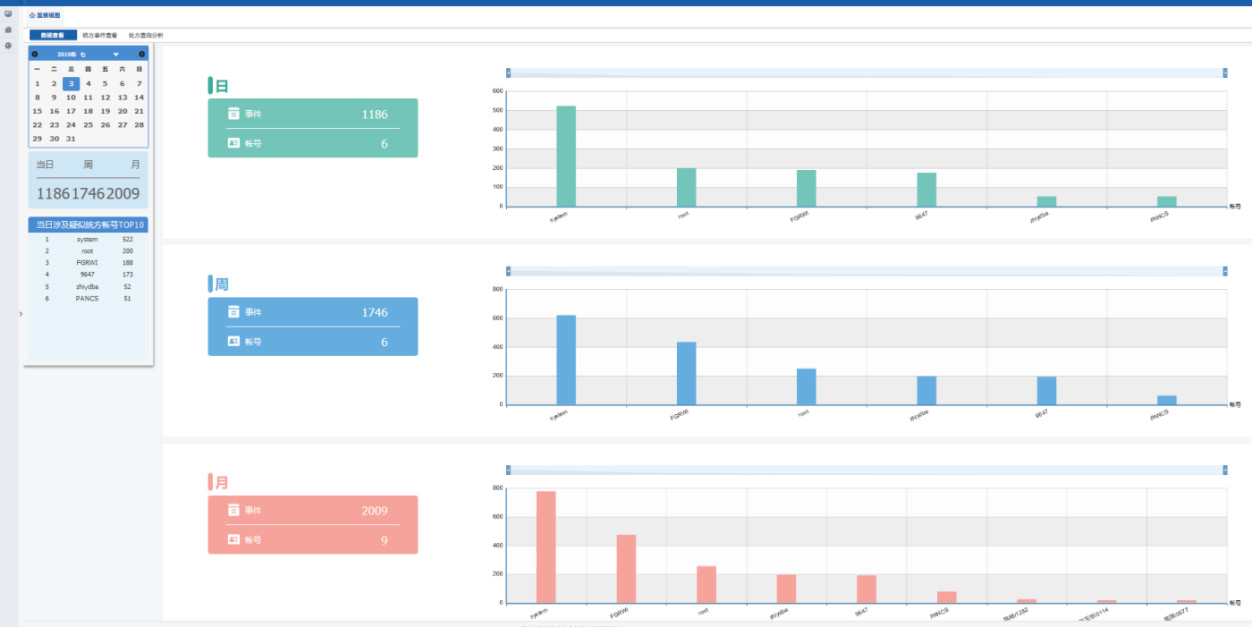
Task: Click the calendar icon in blue 周 card
Action: tap(233, 312)
